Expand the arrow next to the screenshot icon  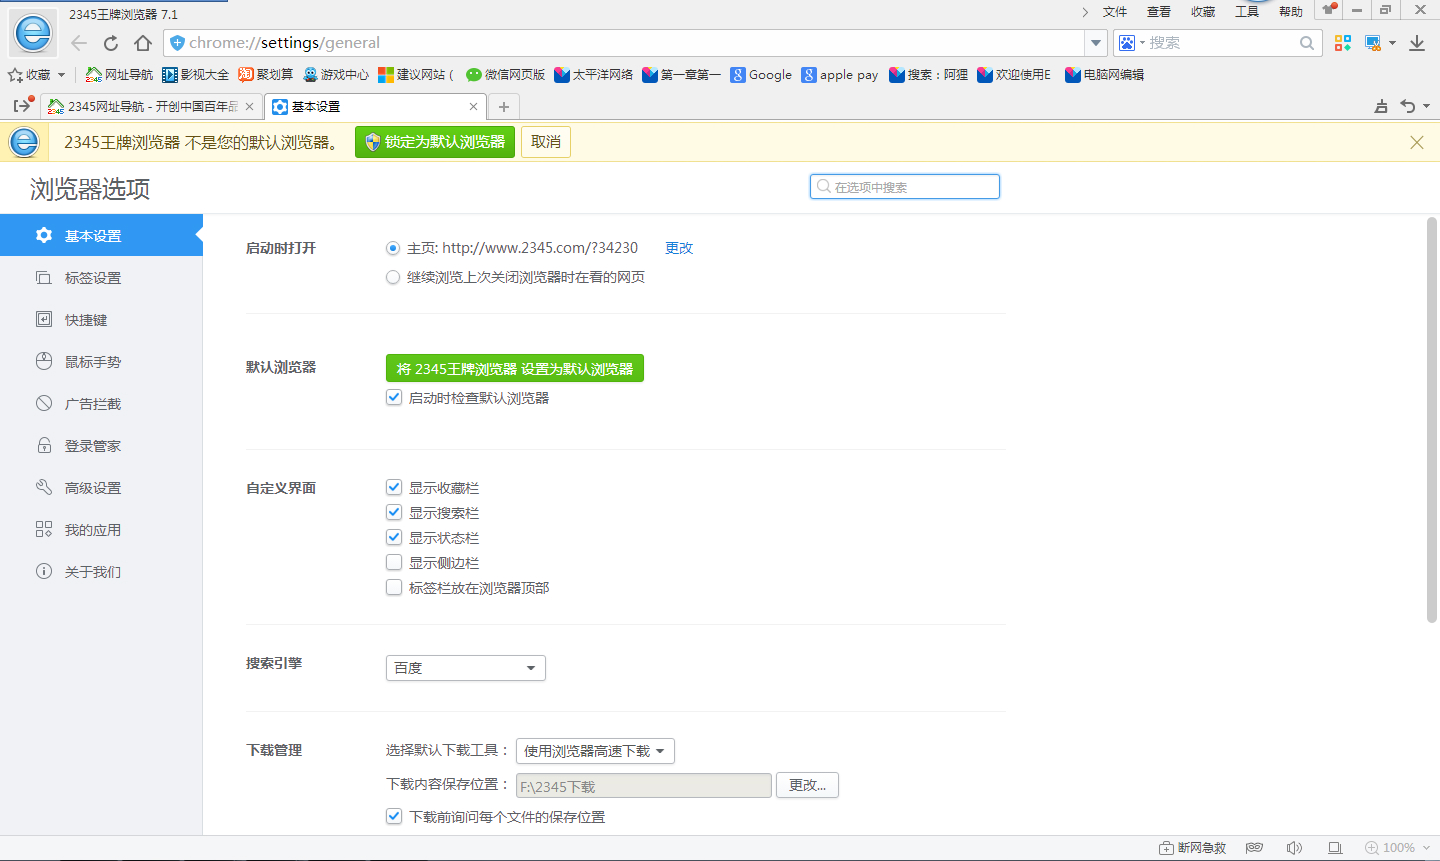[1392, 43]
